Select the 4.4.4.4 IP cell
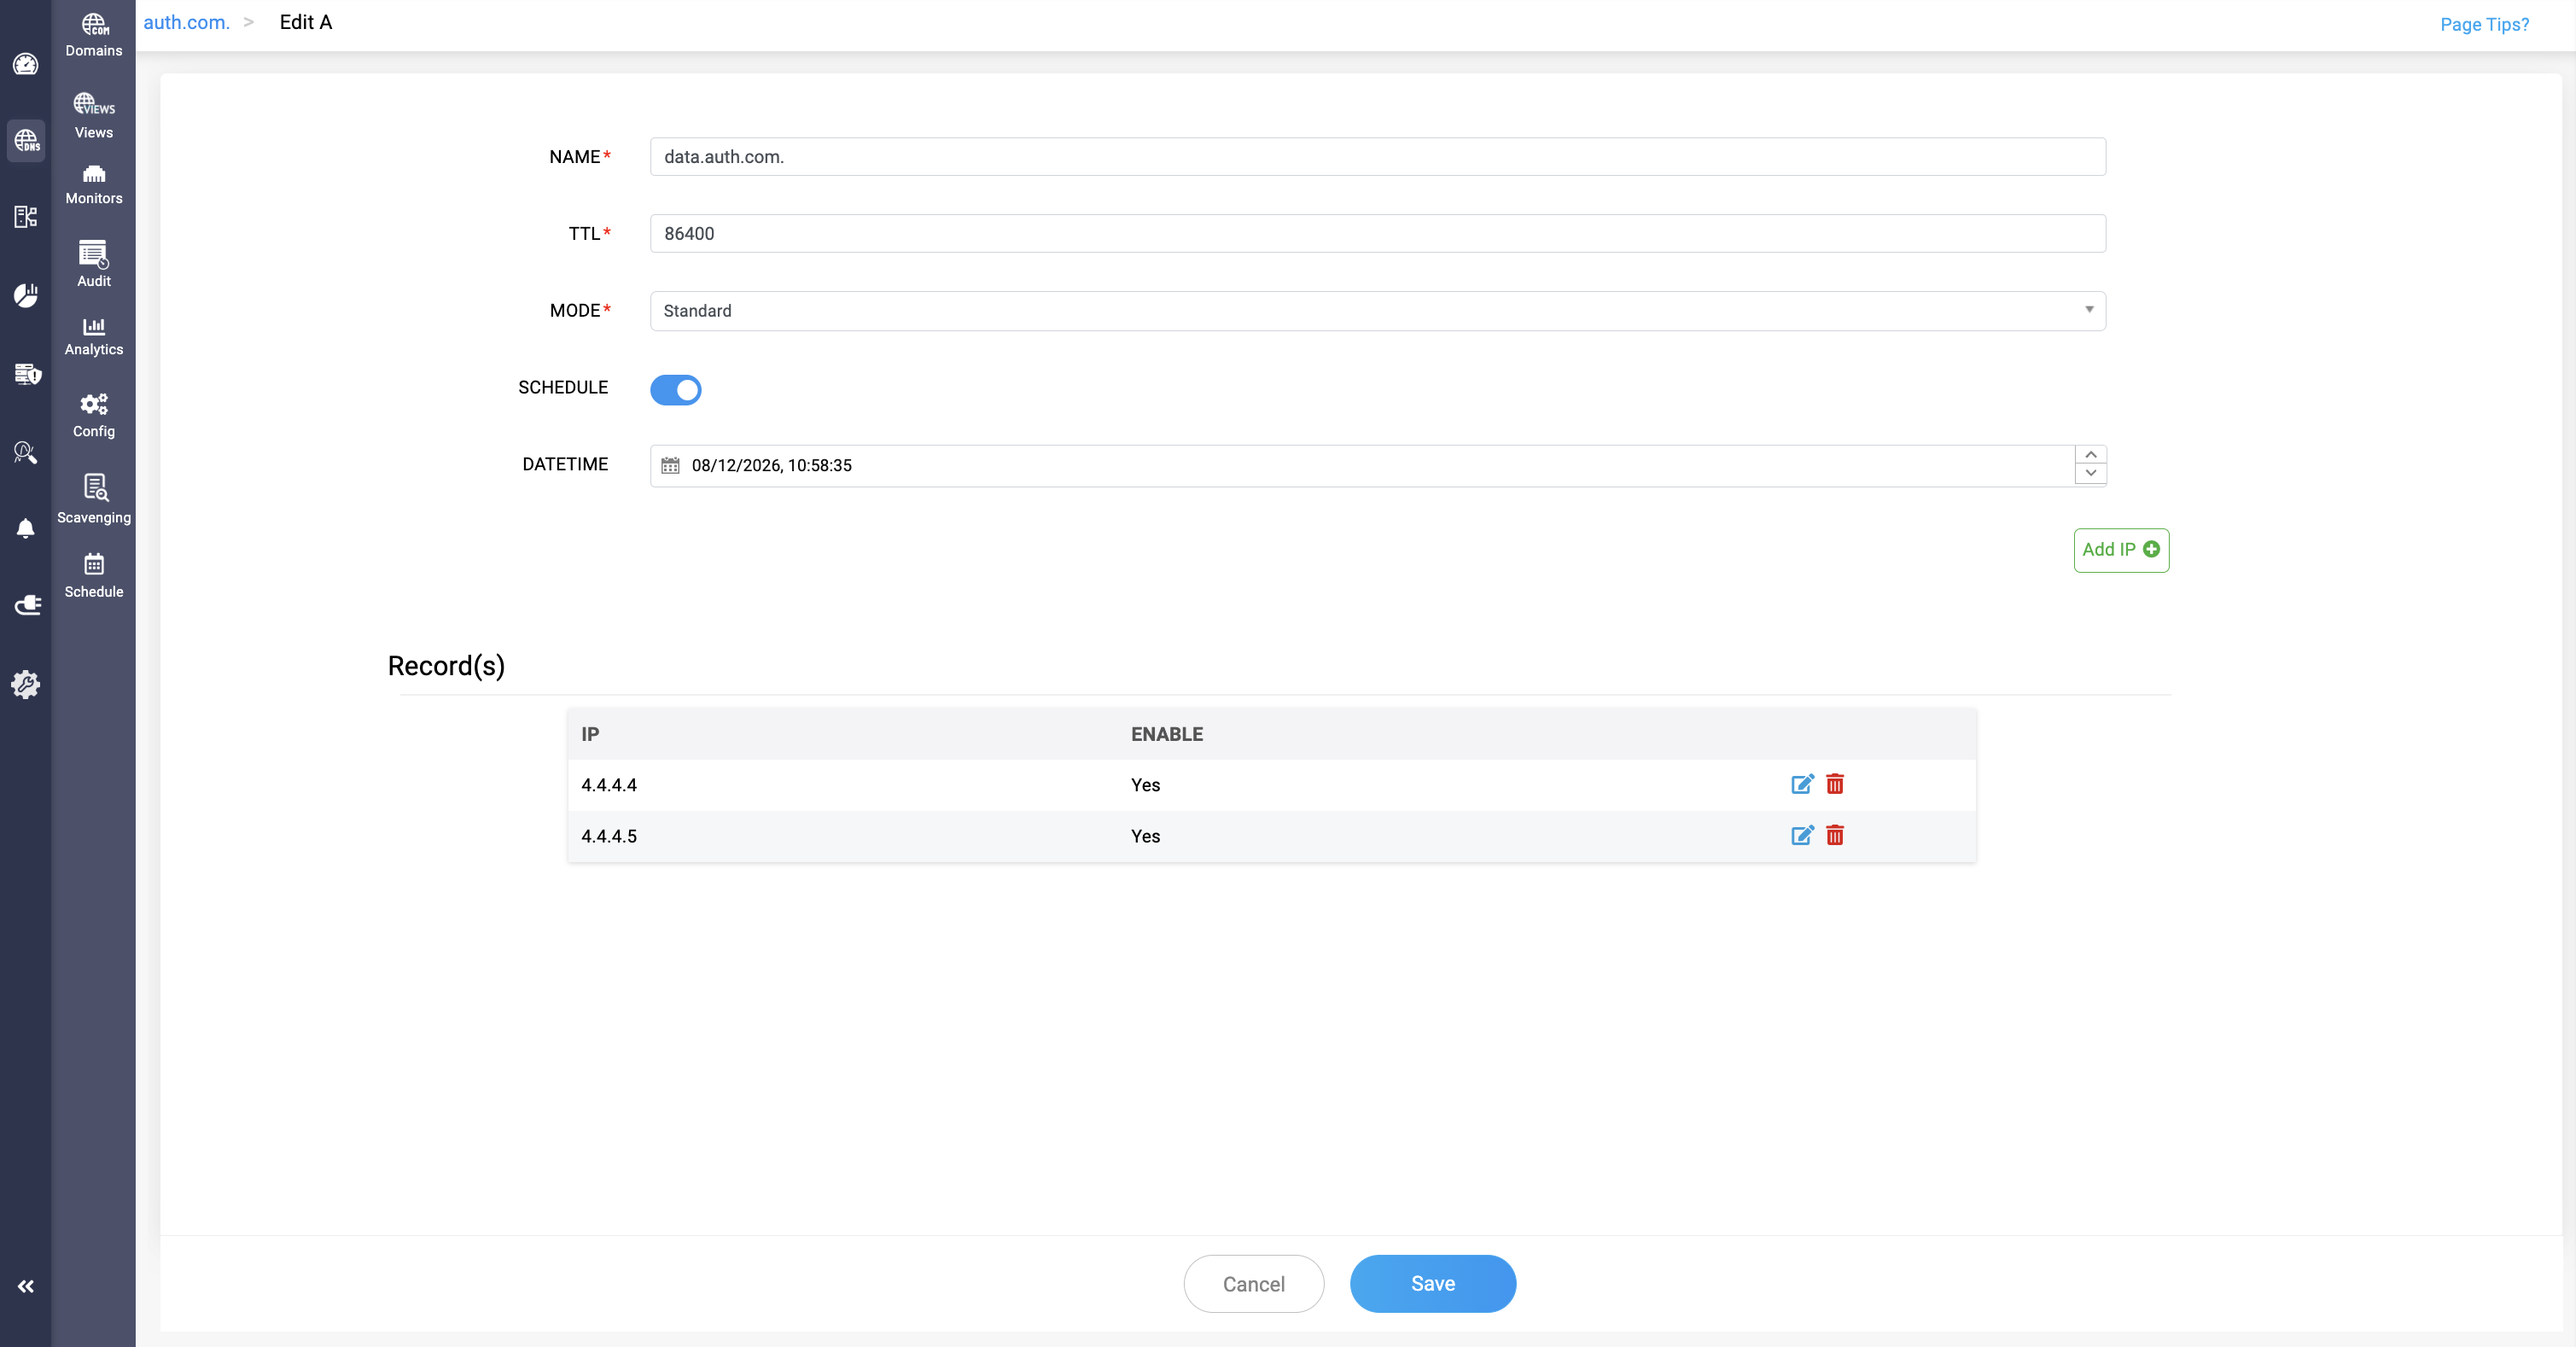 click(609, 785)
